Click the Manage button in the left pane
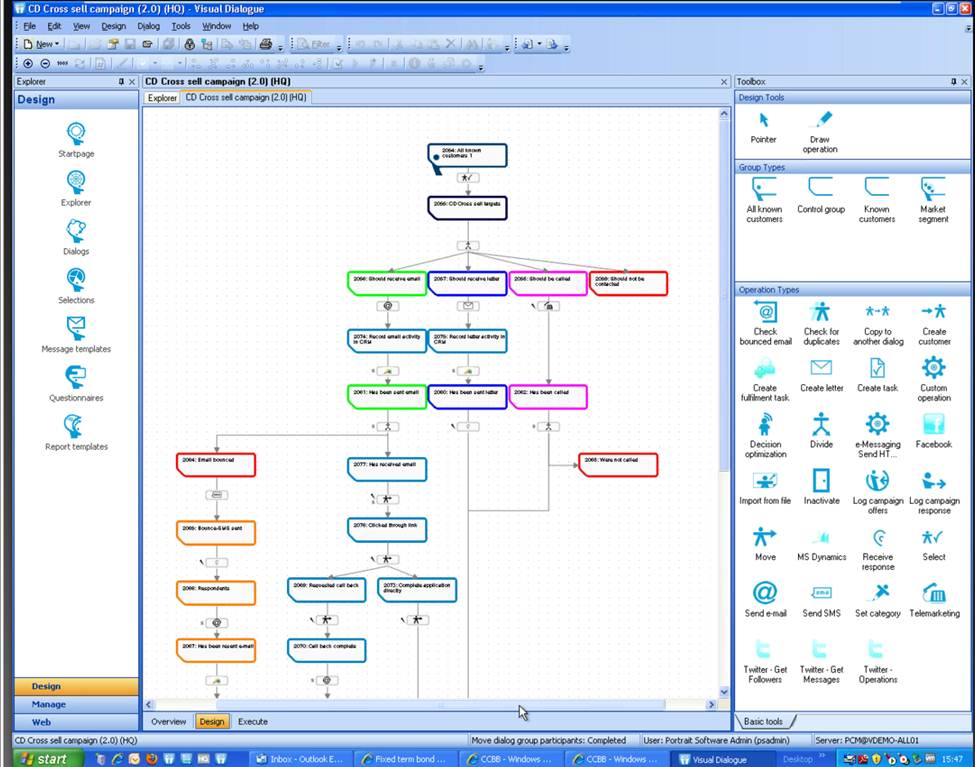 tap(75, 703)
